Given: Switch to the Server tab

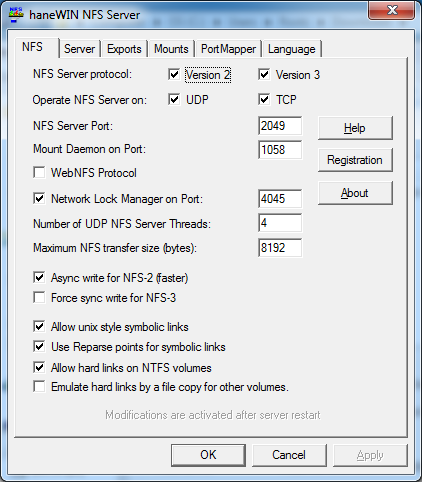Looking at the screenshot, I should [79, 49].
